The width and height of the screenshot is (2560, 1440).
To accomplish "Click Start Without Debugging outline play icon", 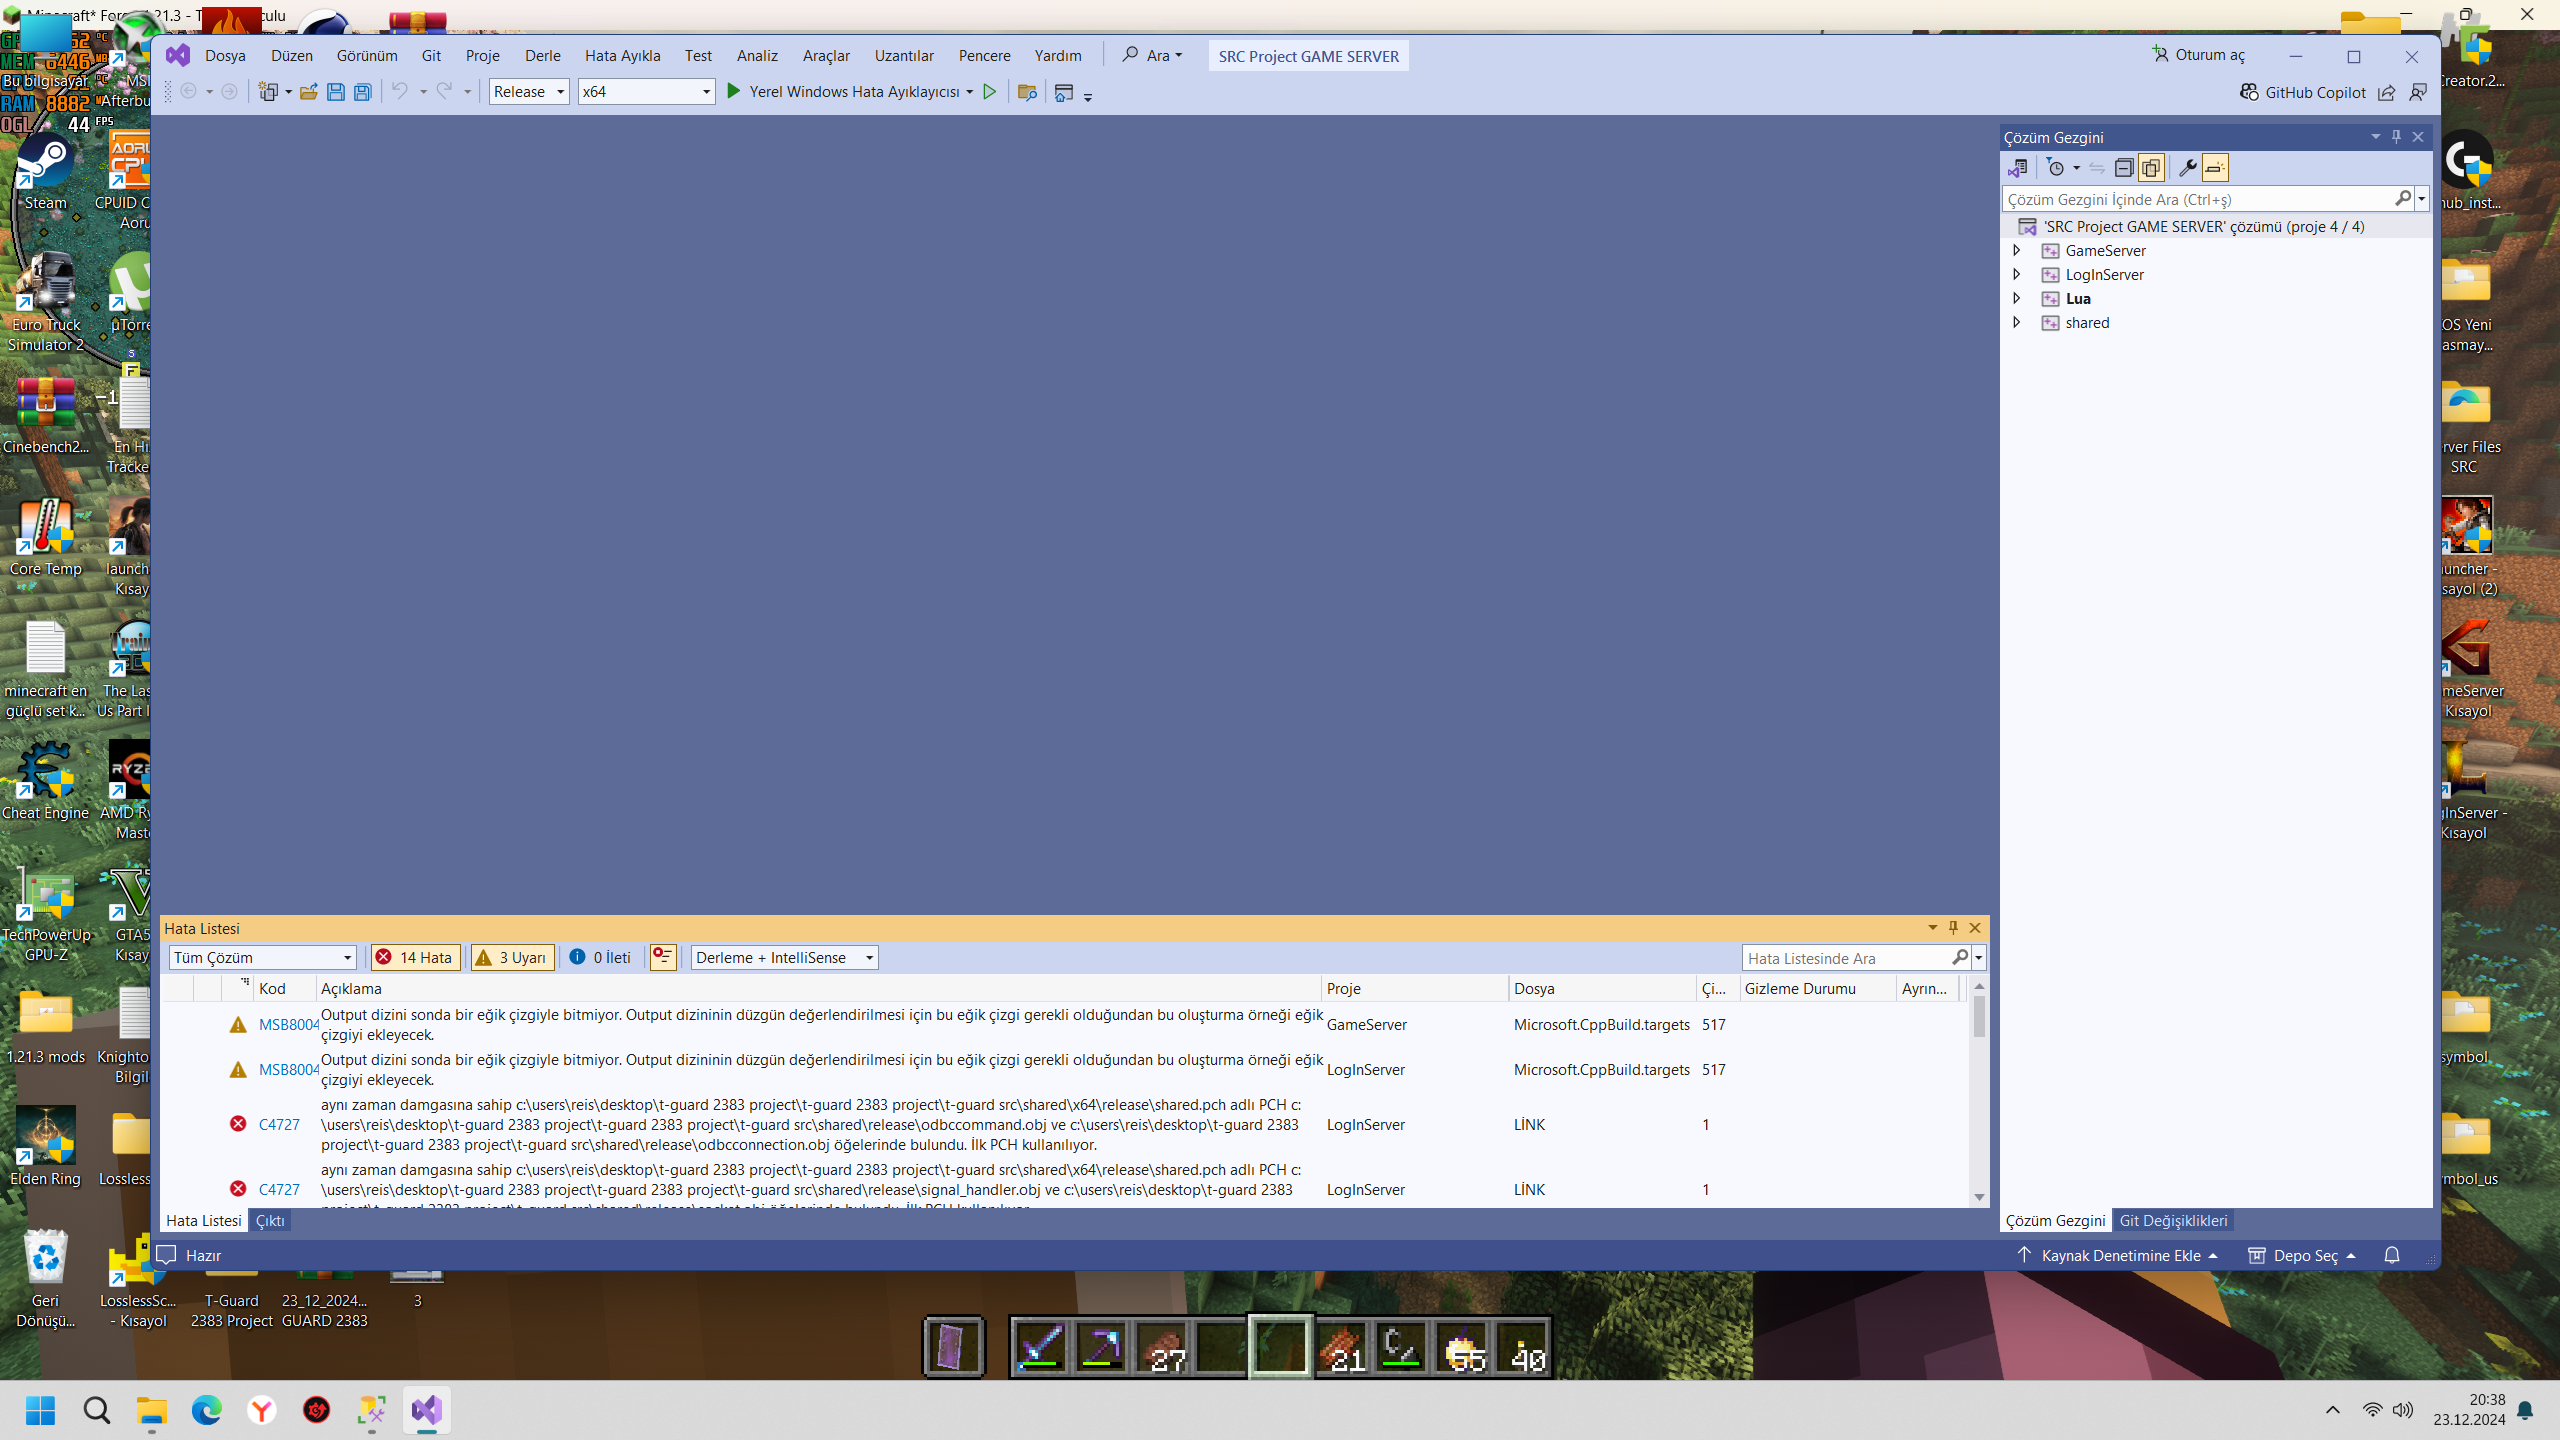I will point(990,91).
